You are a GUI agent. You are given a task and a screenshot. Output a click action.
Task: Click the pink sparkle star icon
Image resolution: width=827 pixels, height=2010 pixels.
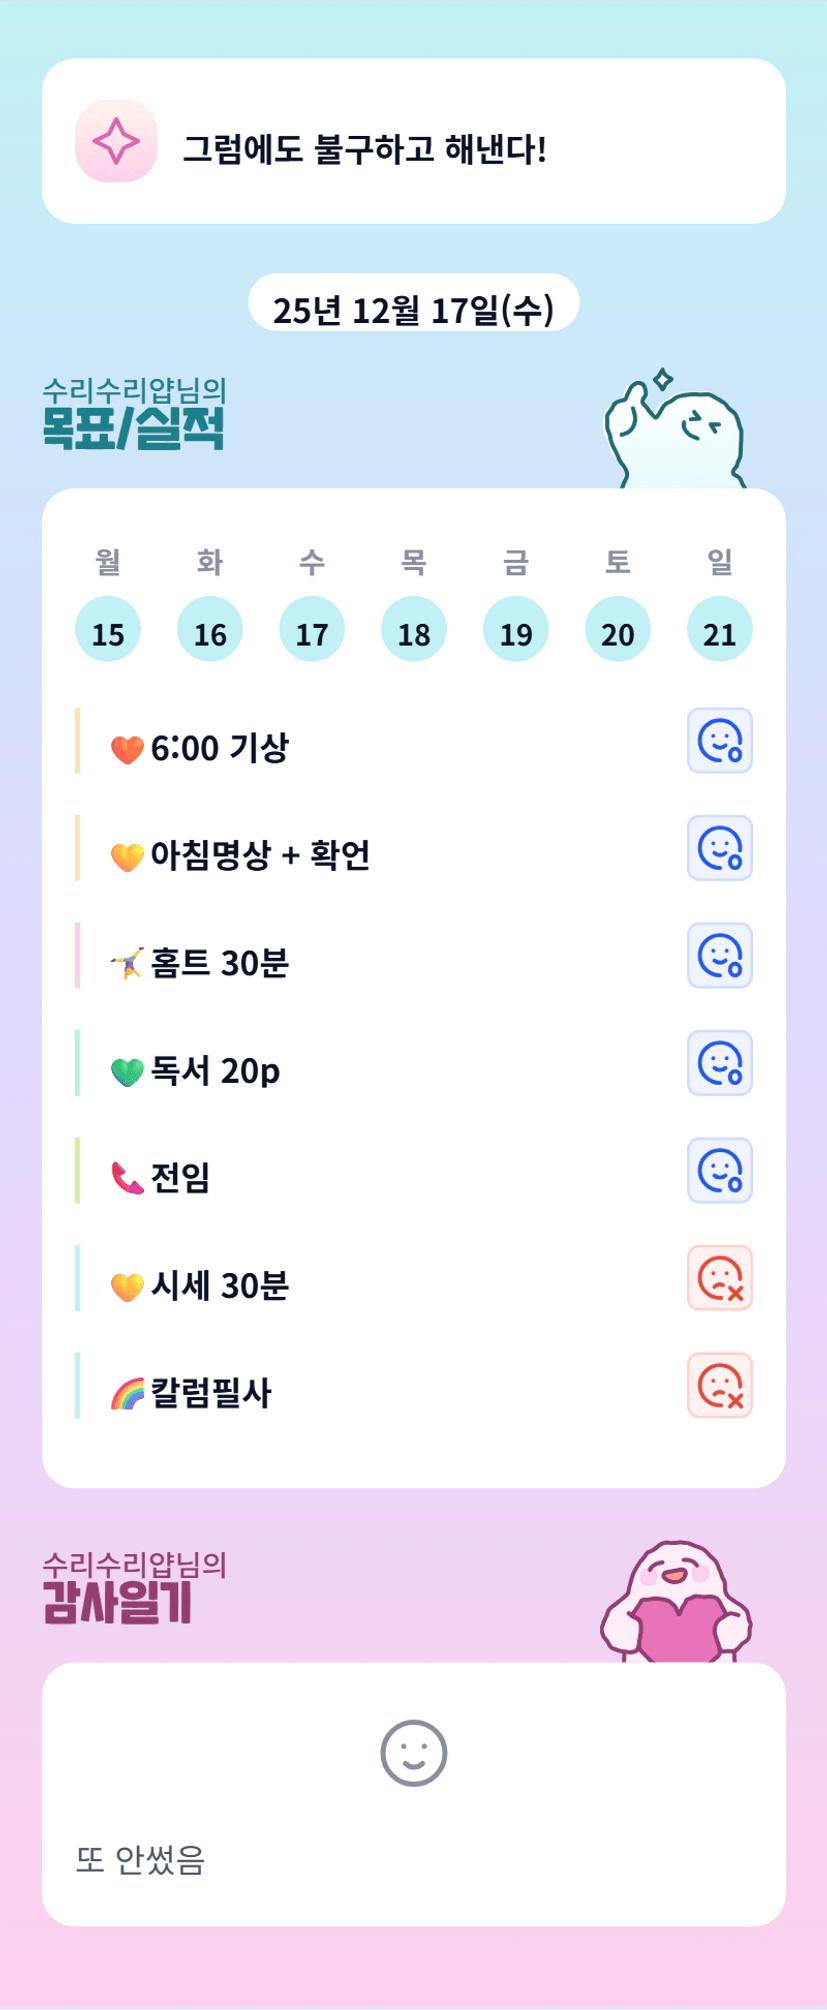[116, 141]
